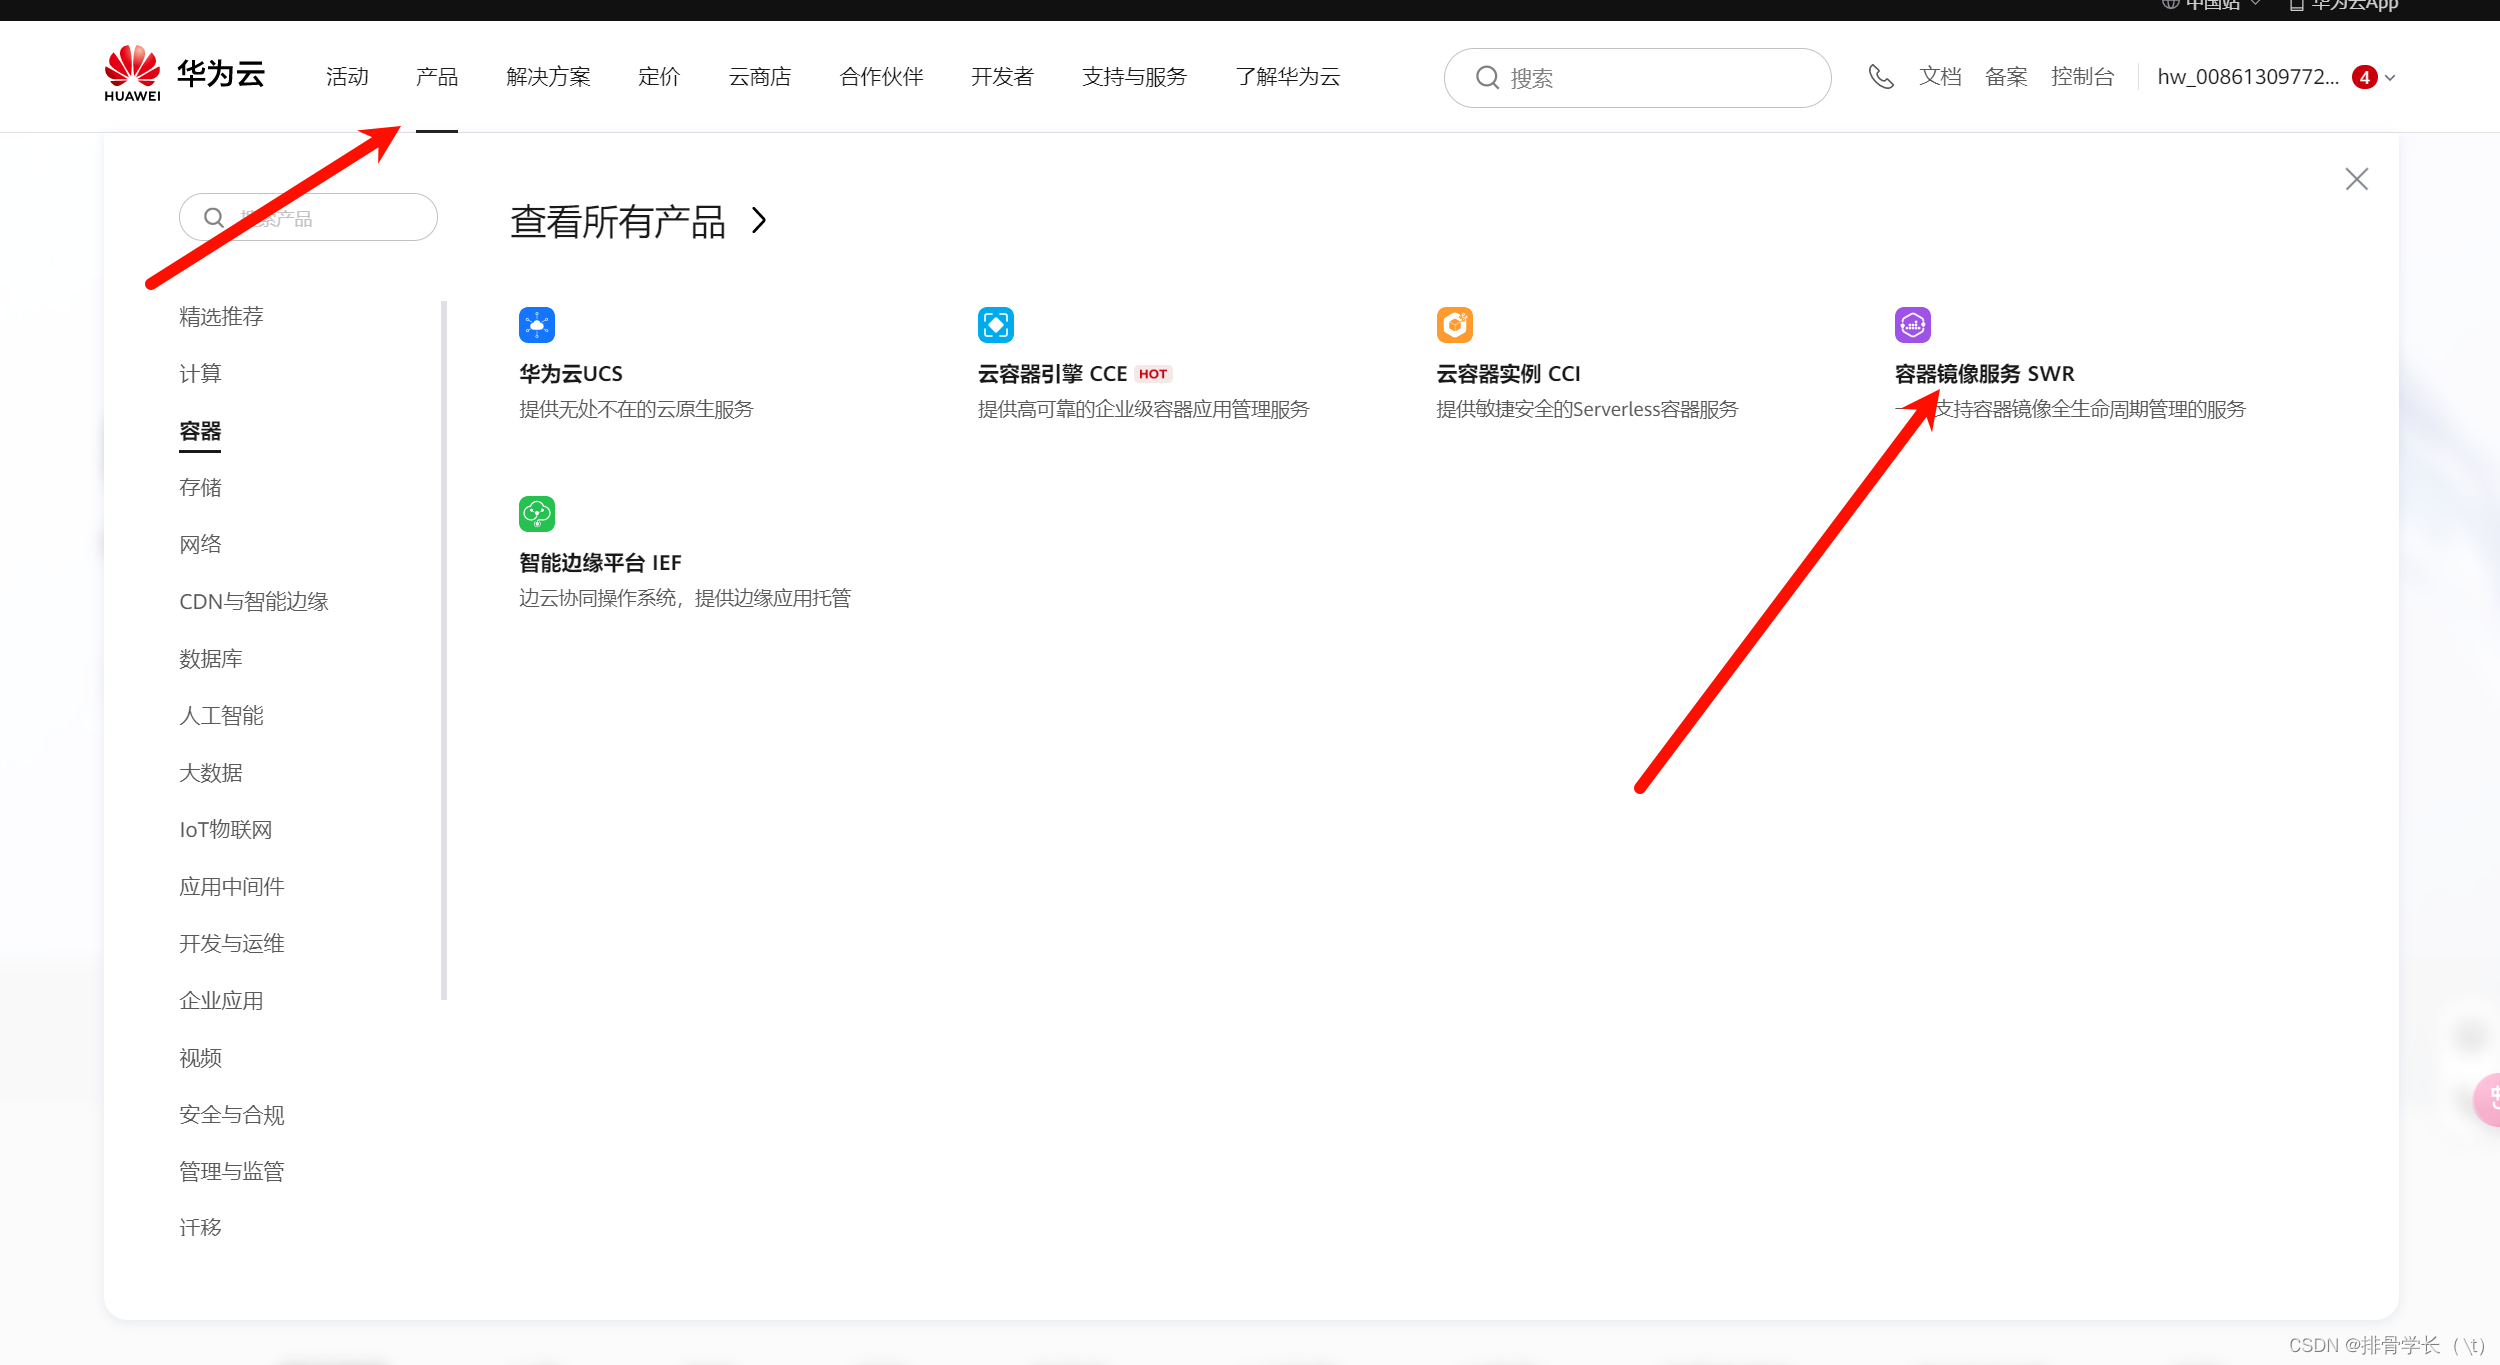
Task: Focus the product search input field
Action: point(308,217)
